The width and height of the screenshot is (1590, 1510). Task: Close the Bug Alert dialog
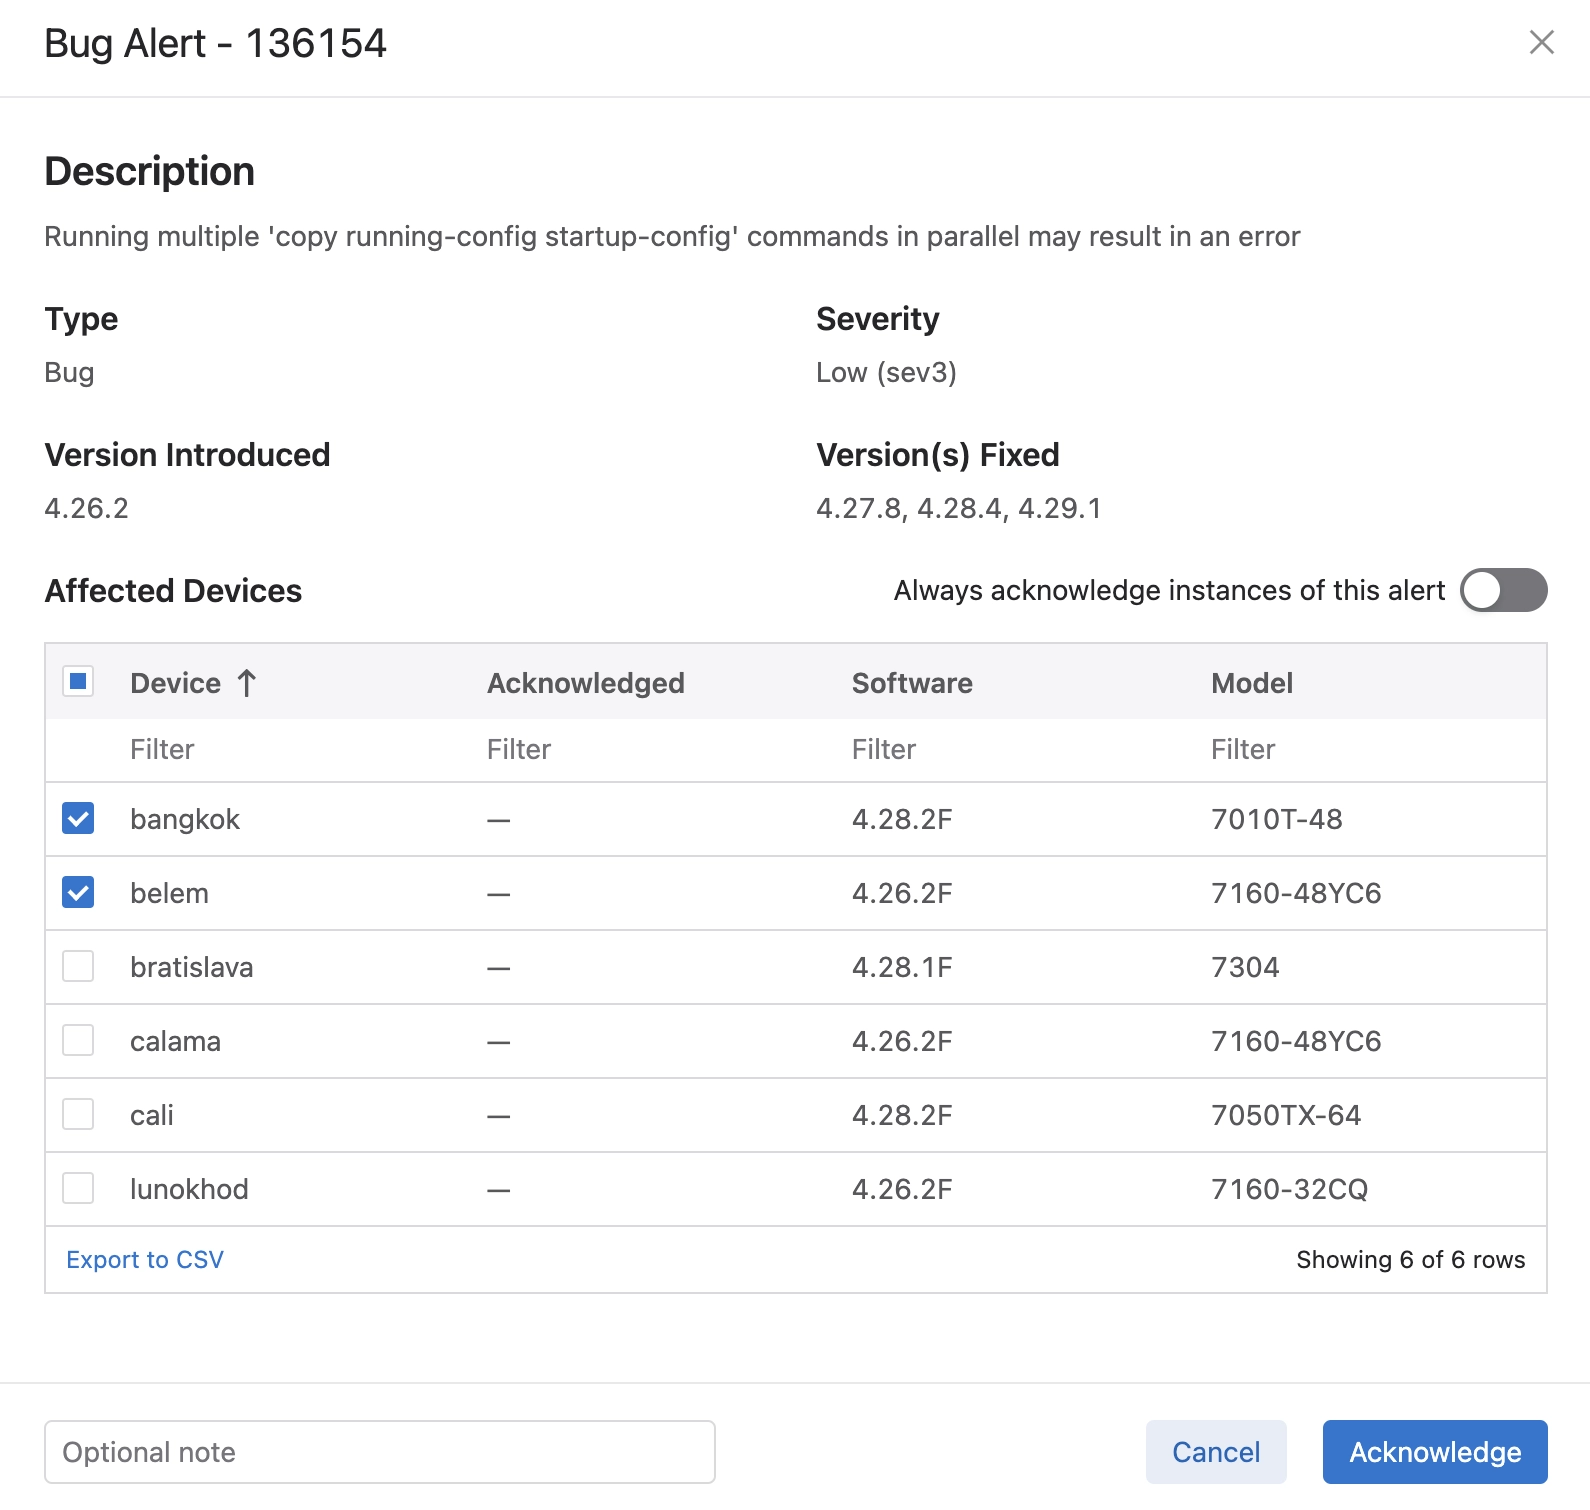point(1541,42)
